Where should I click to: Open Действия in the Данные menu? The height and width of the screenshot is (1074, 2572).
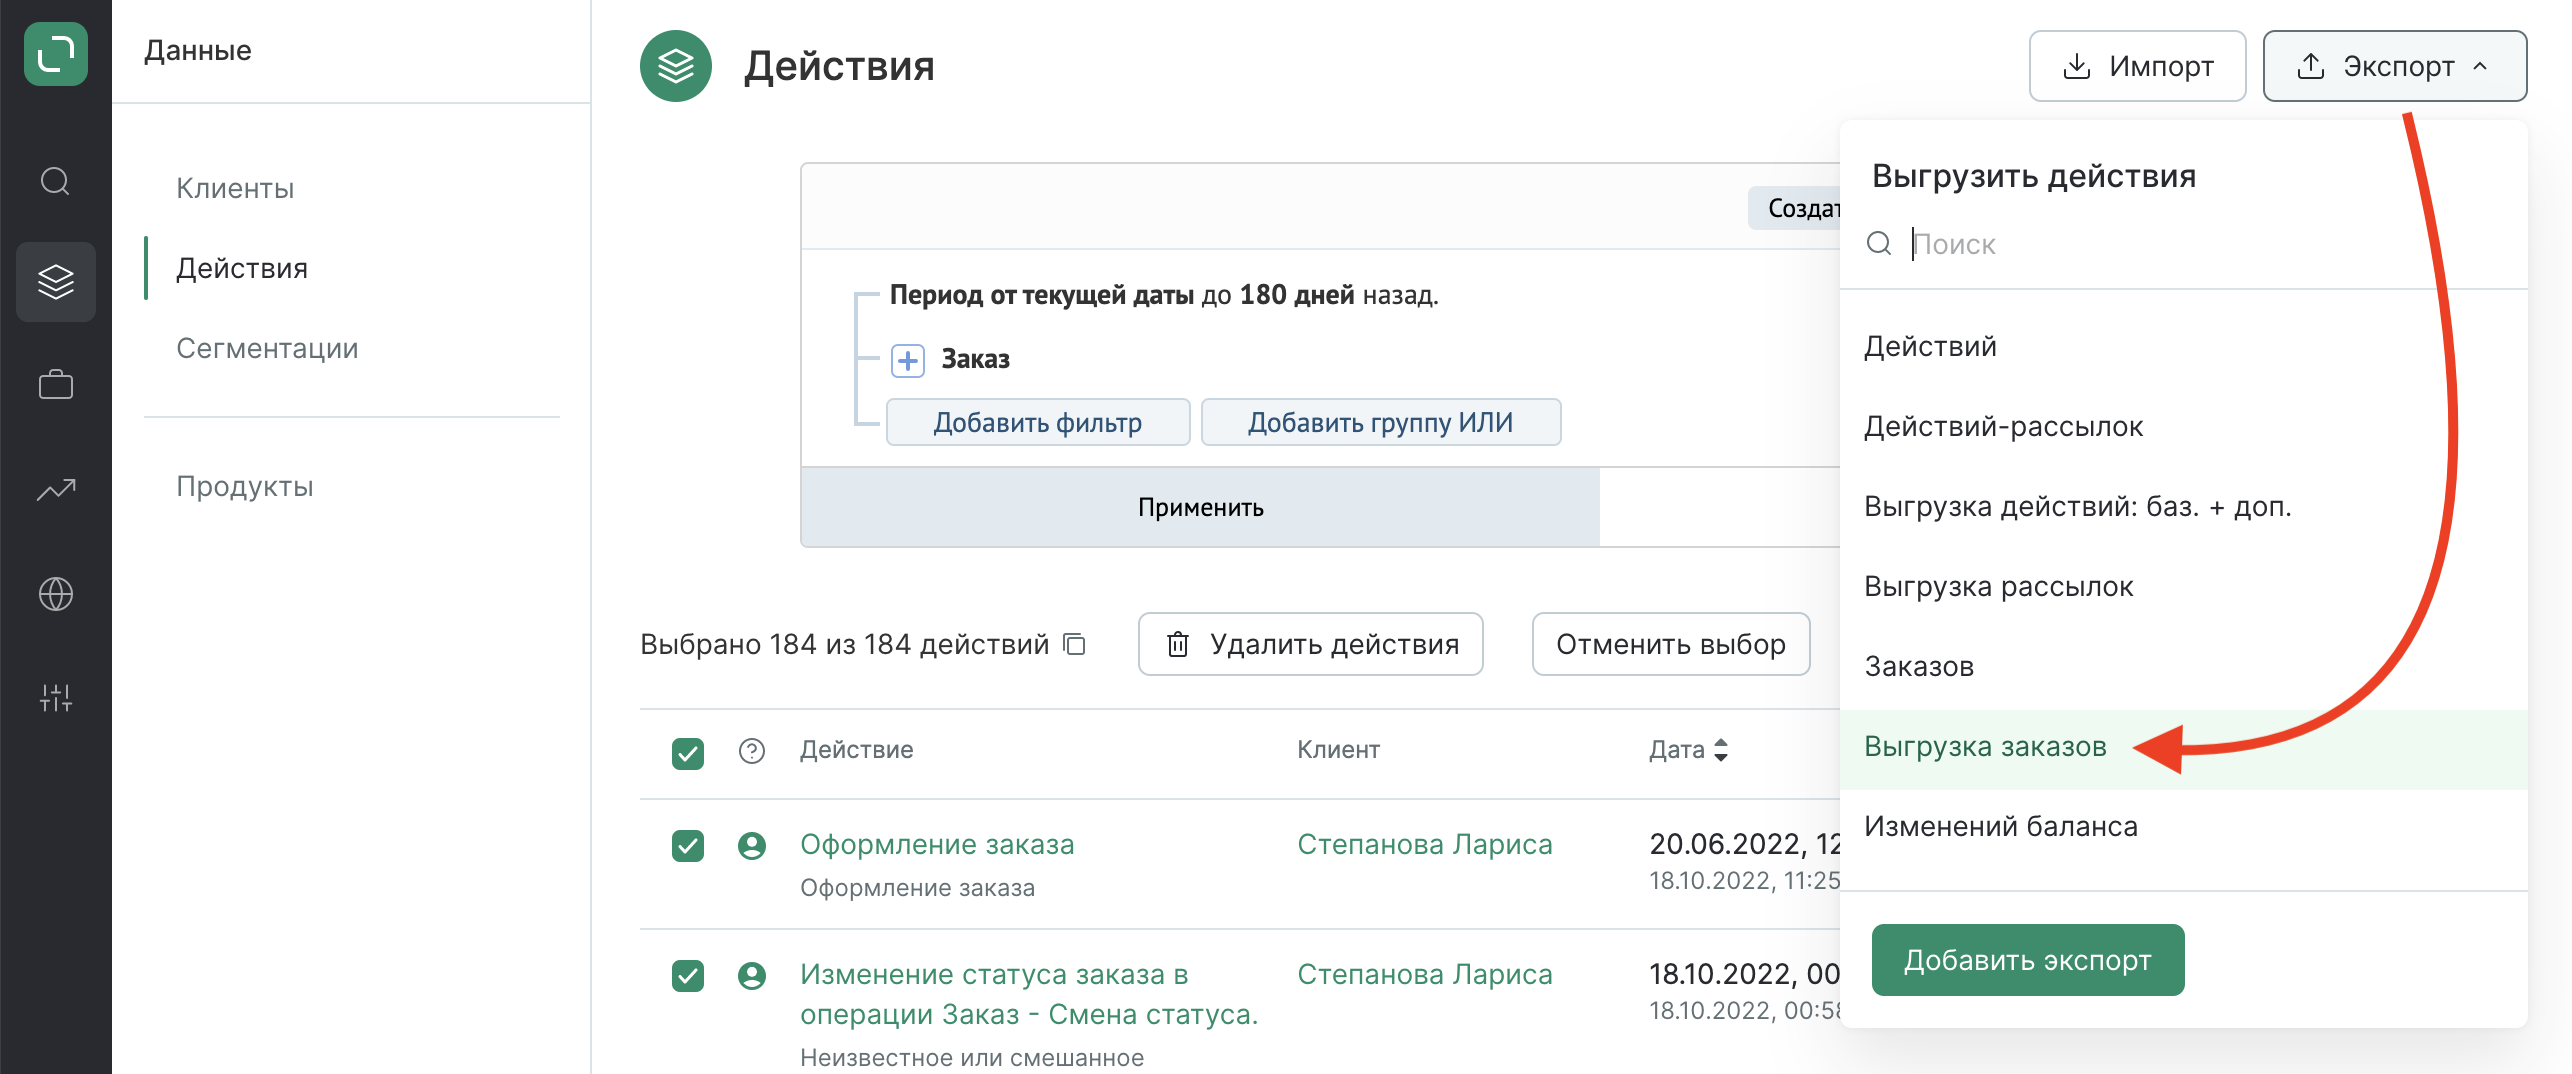[242, 268]
